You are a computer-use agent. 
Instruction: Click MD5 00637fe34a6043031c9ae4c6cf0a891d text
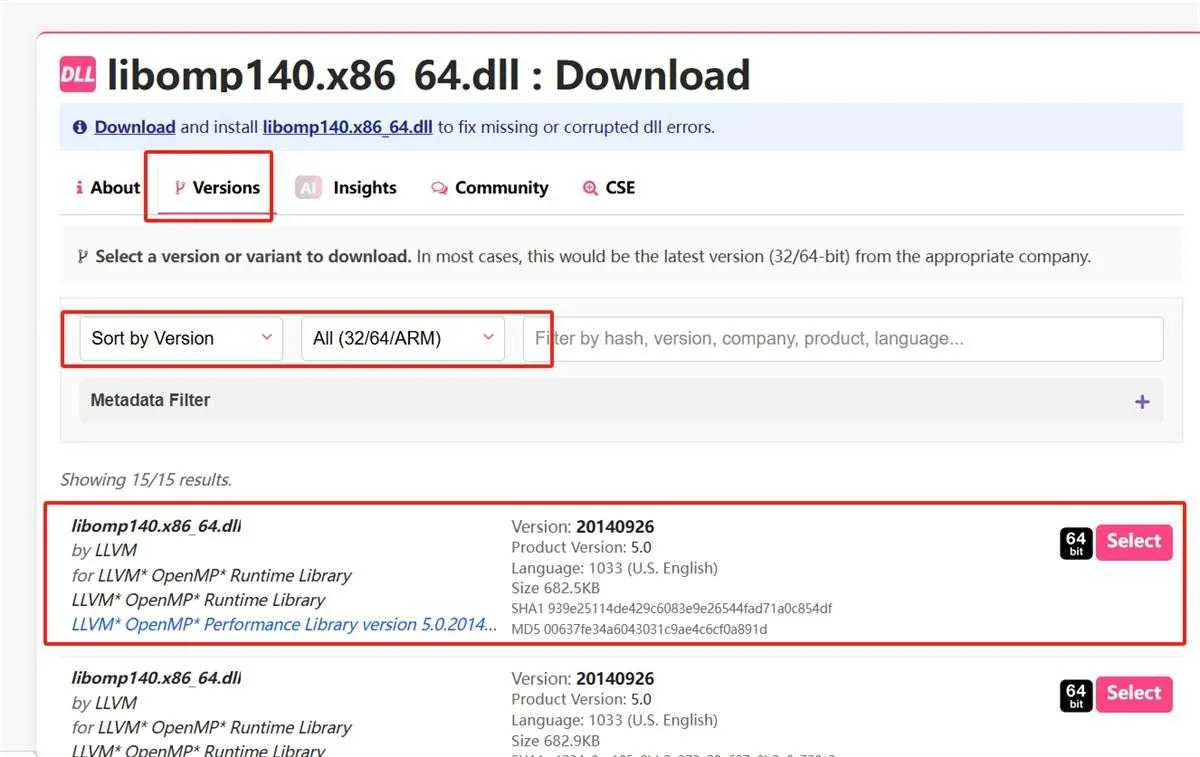coord(639,629)
